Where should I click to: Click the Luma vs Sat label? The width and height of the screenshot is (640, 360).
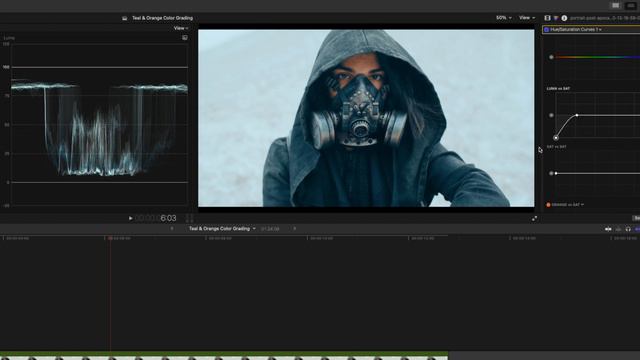(558, 89)
